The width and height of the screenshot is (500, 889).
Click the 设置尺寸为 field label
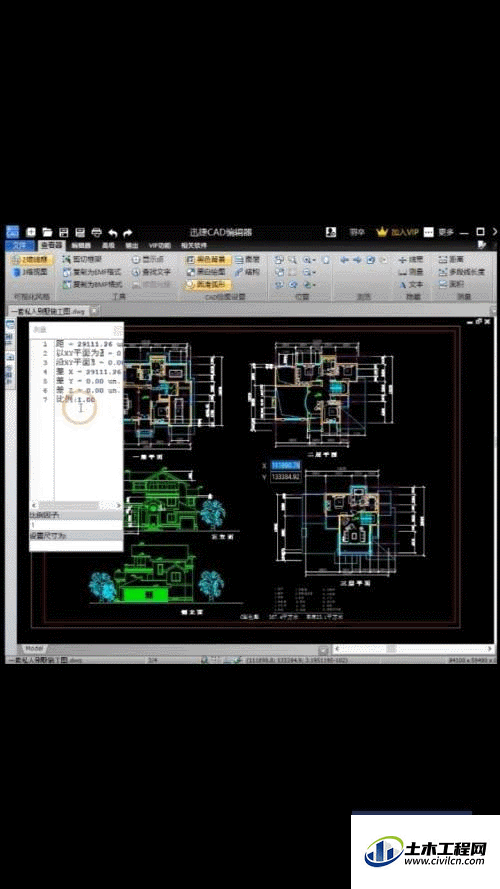pos(48,535)
